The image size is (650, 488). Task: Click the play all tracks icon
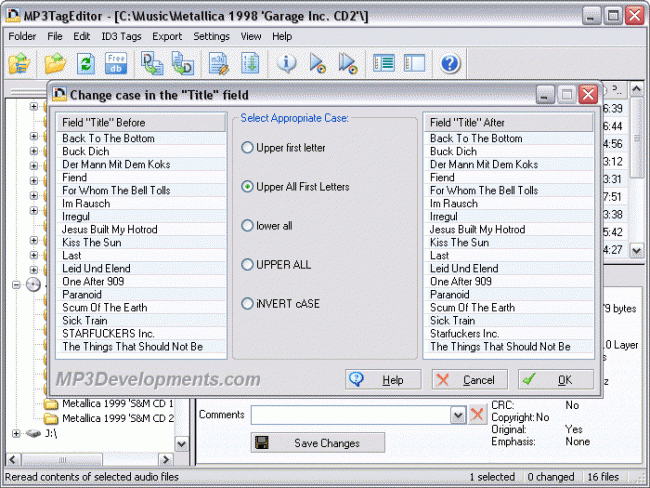pos(347,63)
